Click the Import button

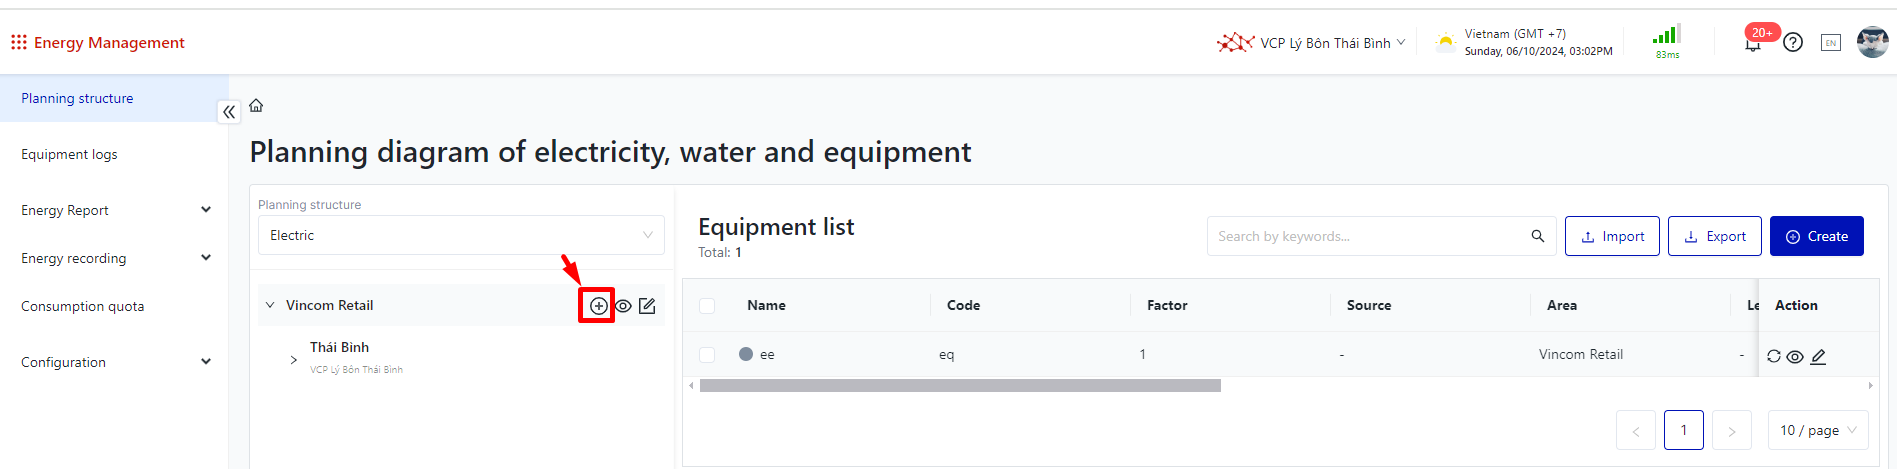click(1612, 236)
